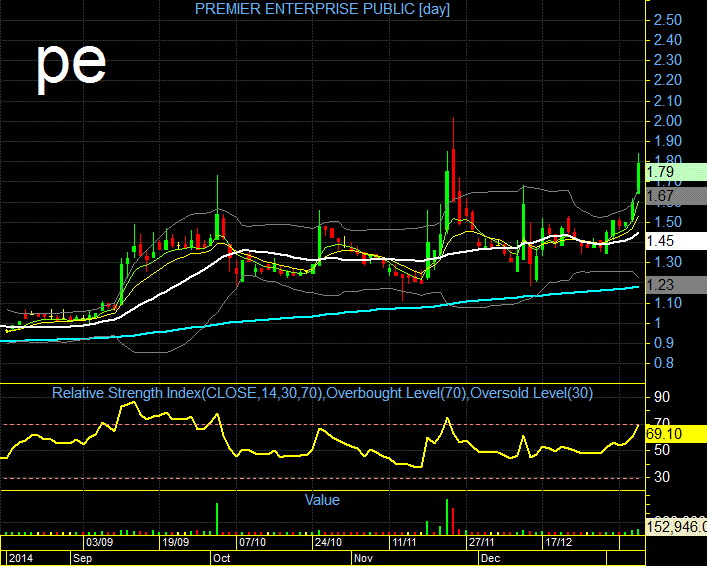Viewport: 707px width, 566px height.
Task: Click the 0.8 price axis label
Action: (x=664, y=363)
